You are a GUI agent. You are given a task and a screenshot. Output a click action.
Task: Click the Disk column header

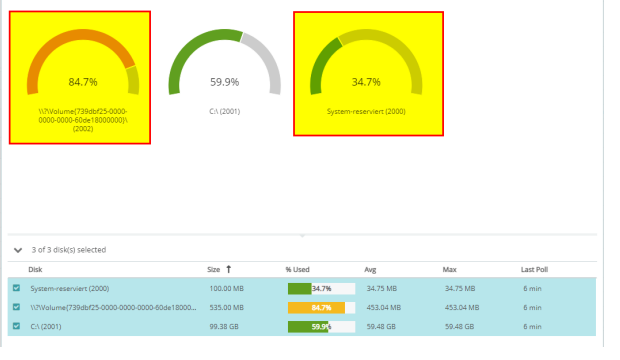pyautogui.click(x=35, y=269)
